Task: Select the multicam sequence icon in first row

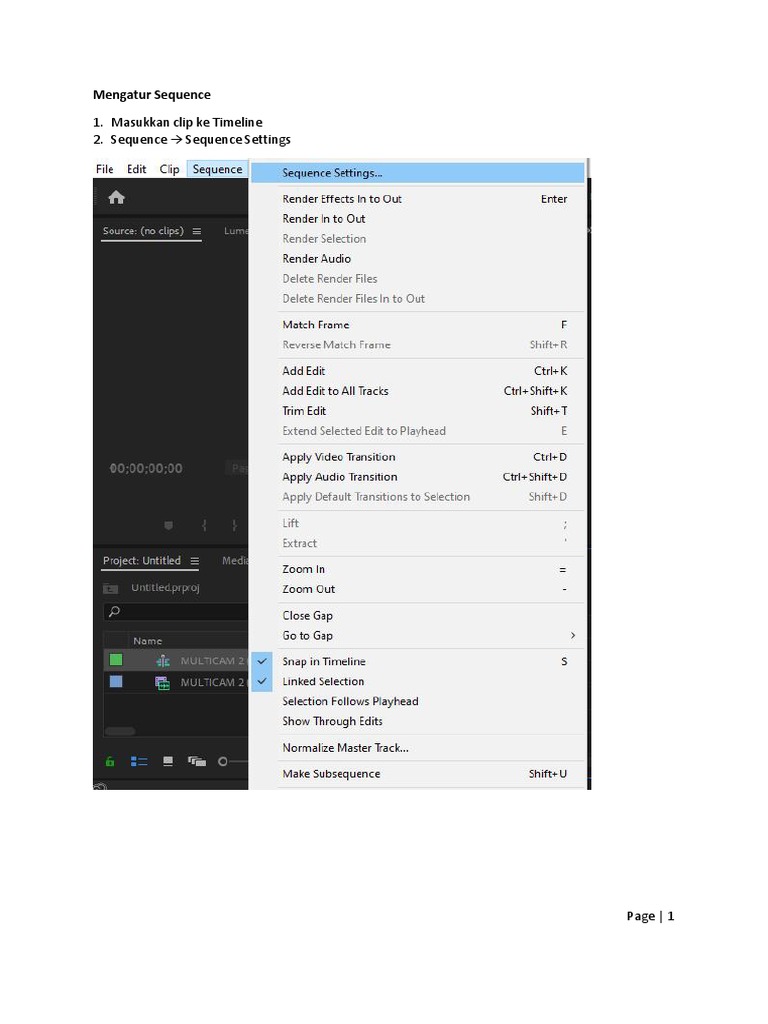Action: [163, 661]
